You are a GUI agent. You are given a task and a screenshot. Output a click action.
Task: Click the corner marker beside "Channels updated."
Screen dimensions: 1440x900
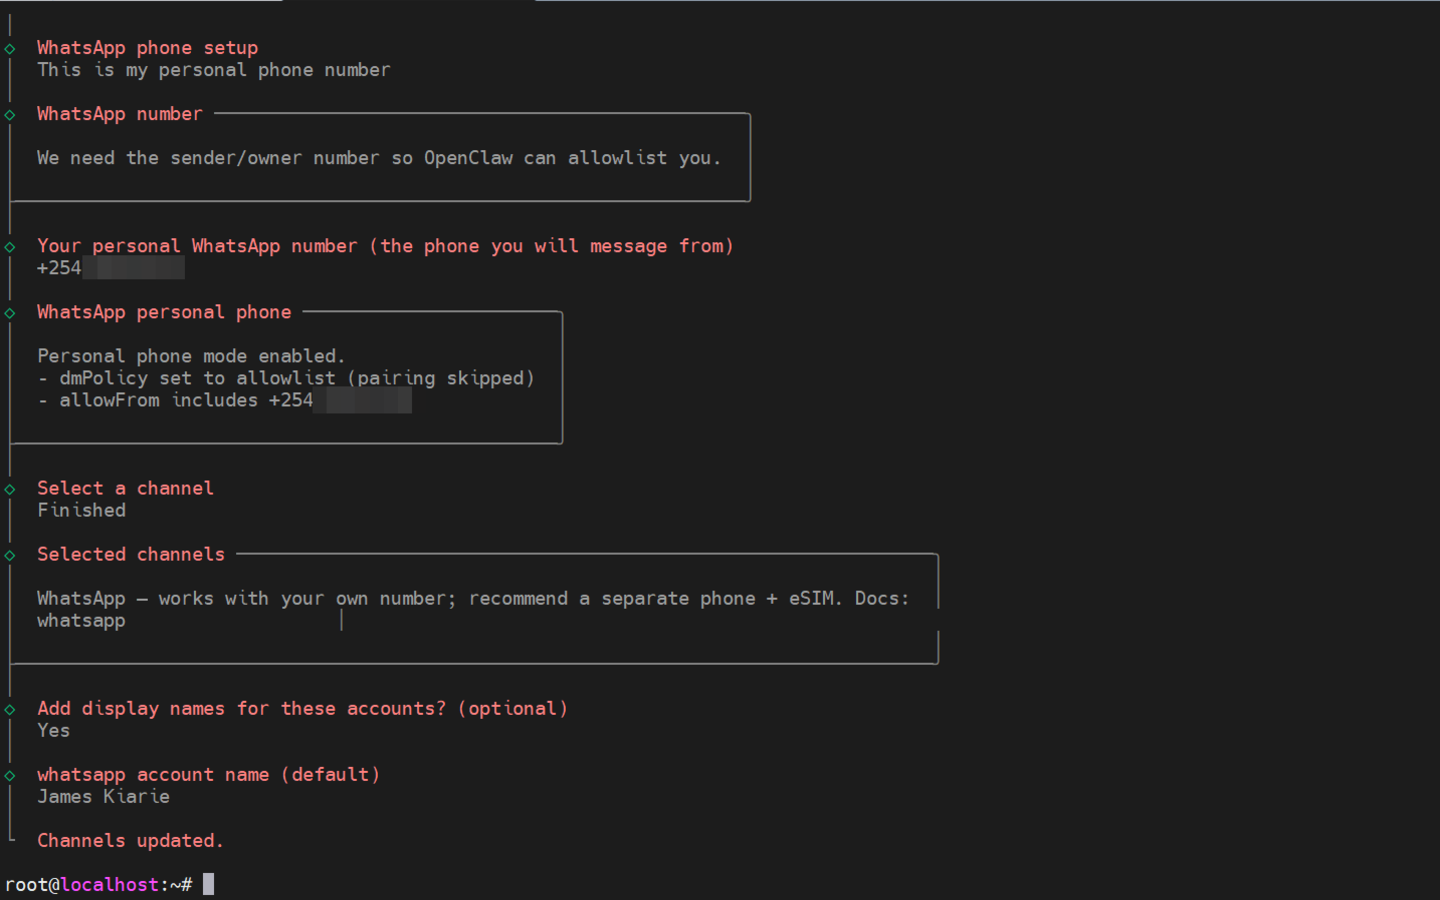tap(9, 840)
